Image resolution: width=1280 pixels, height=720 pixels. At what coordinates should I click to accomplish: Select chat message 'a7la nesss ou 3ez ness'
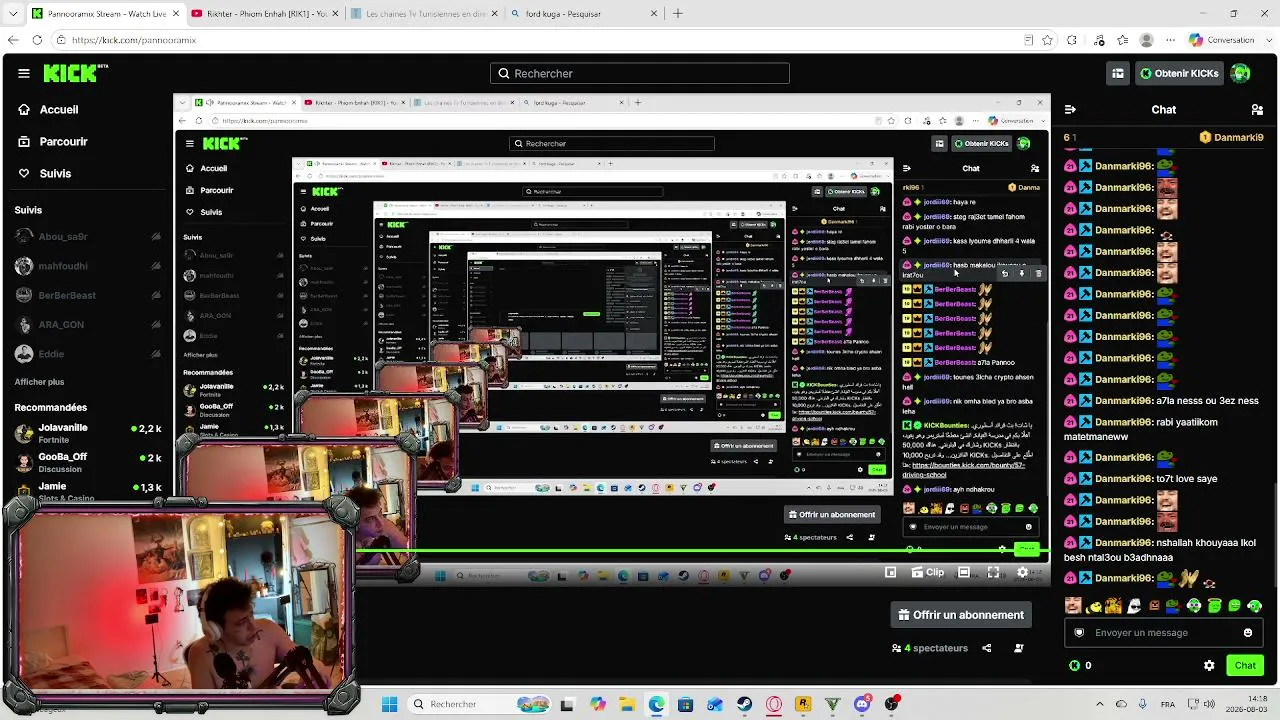(1207, 401)
